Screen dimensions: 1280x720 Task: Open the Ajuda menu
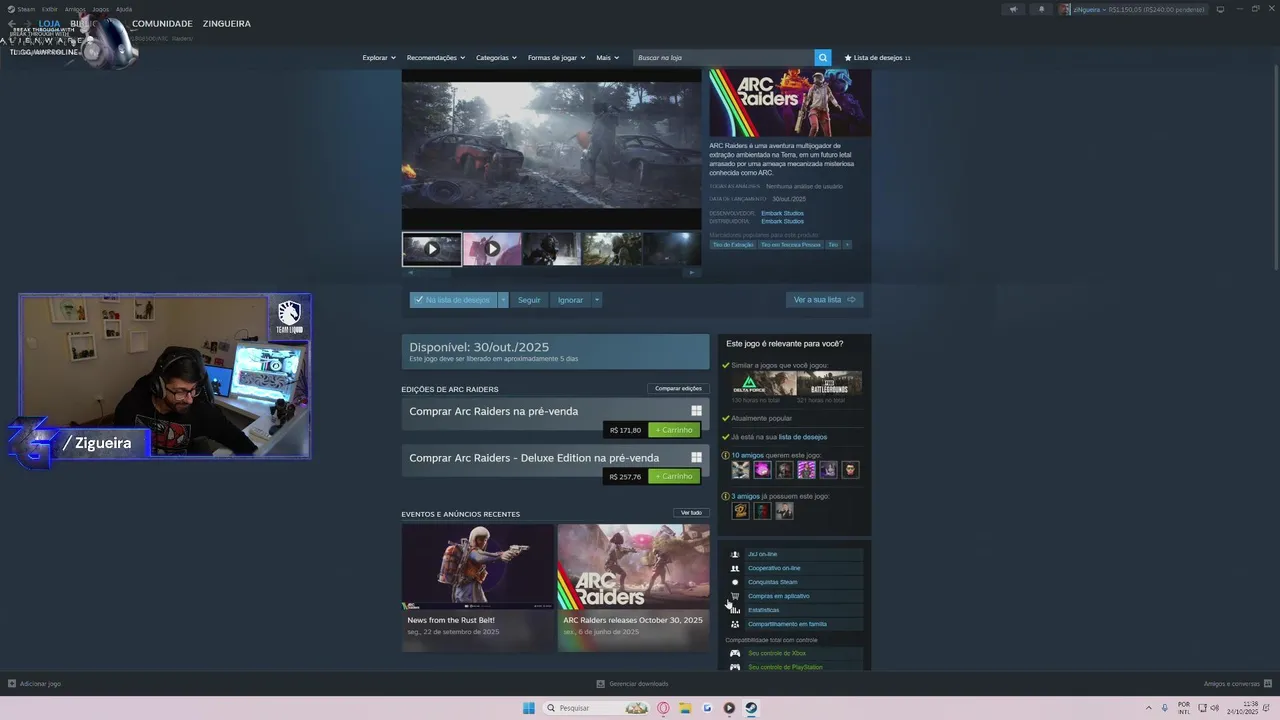(x=124, y=9)
